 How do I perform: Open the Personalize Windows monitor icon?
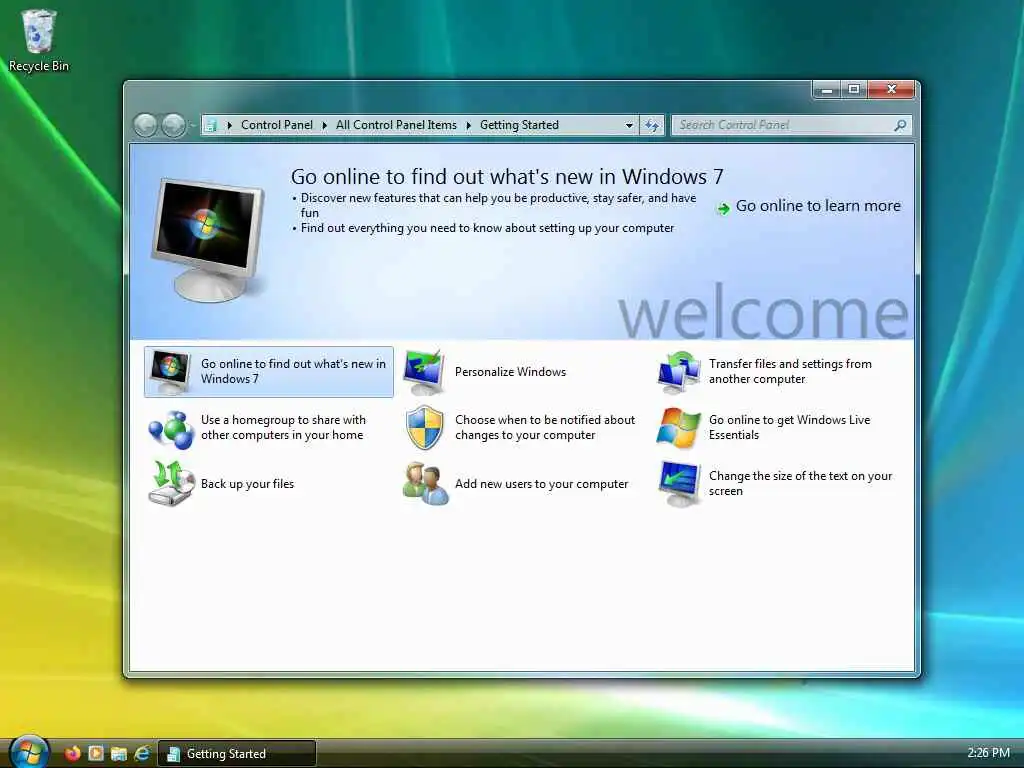coord(424,372)
